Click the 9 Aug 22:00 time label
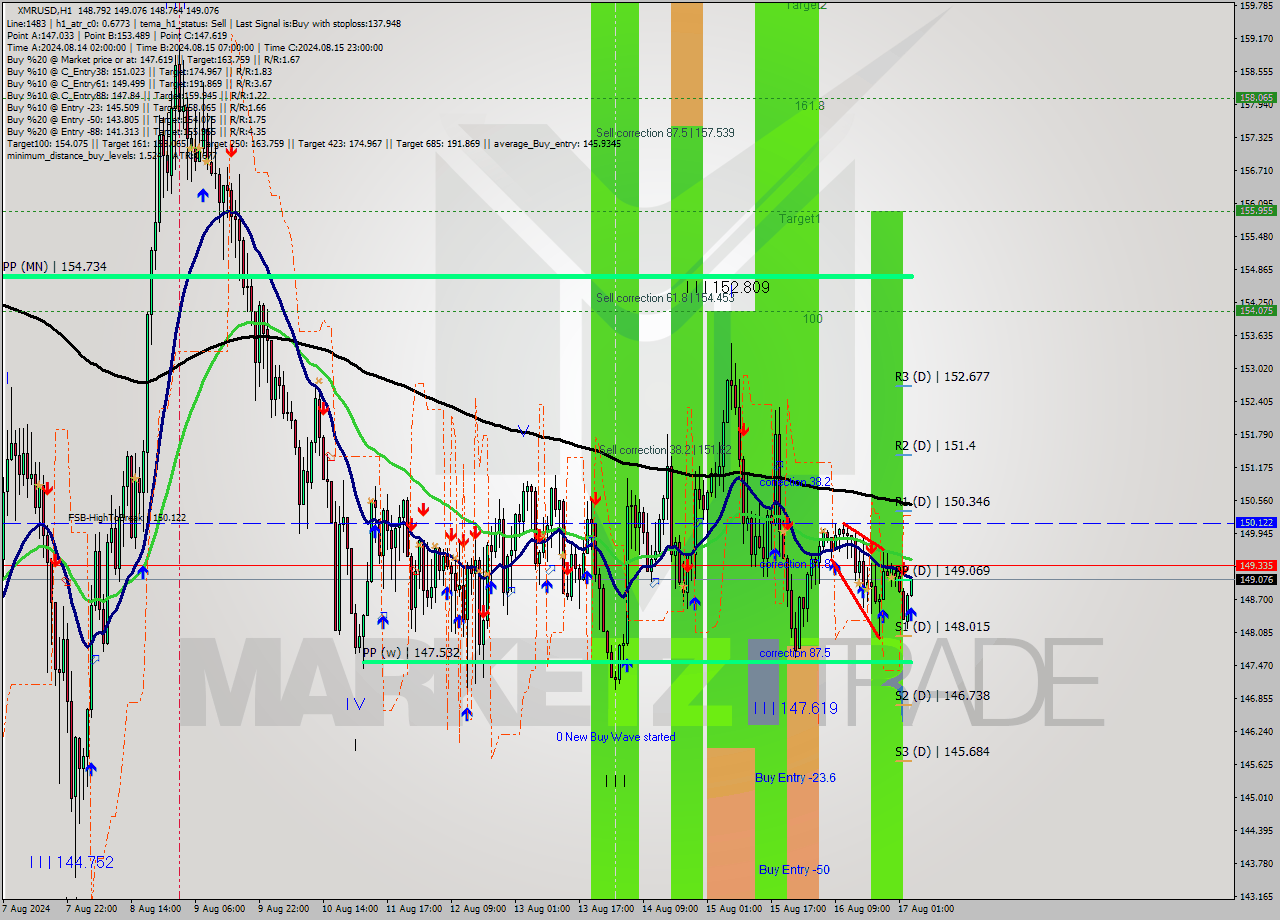Viewport: 1280px width, 920px height. 283,909
